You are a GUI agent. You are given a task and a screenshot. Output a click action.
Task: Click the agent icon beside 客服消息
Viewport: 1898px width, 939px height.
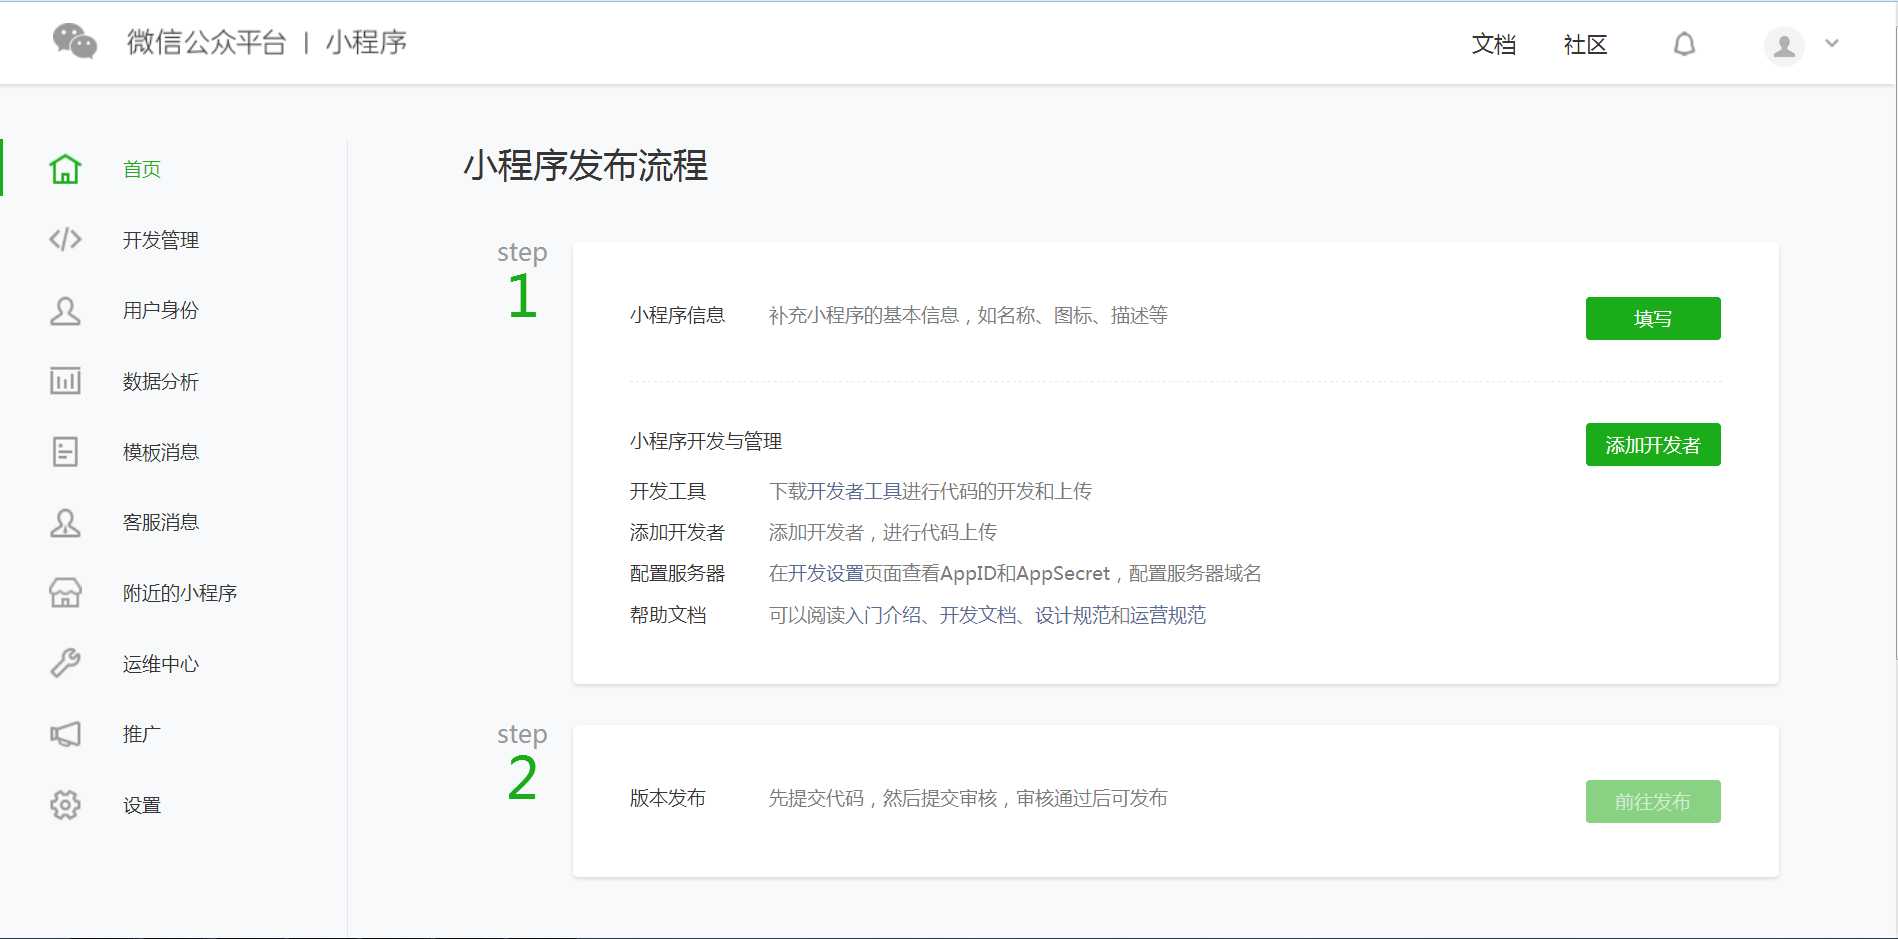[65, 522]
